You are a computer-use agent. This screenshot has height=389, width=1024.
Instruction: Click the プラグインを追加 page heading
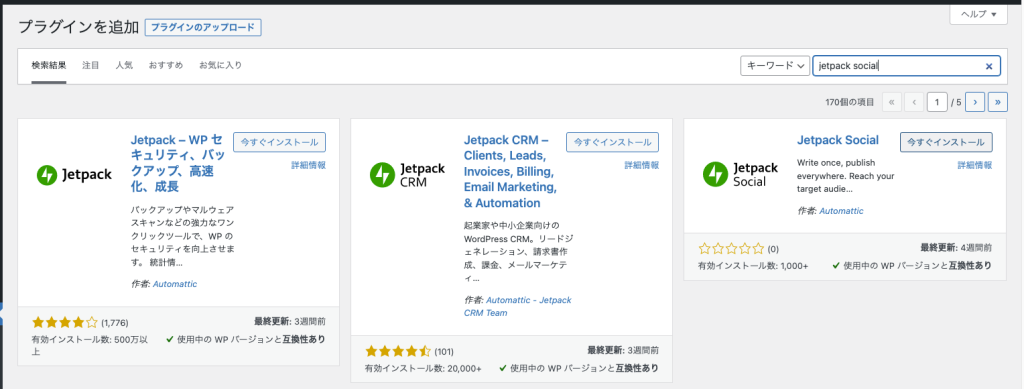coord(78,27)
